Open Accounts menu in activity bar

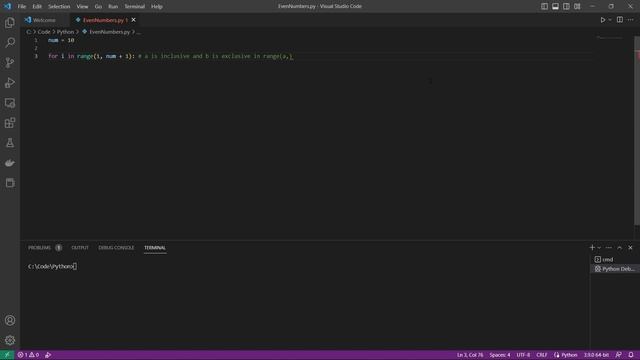pyautogui.click(x=10, y=320)
